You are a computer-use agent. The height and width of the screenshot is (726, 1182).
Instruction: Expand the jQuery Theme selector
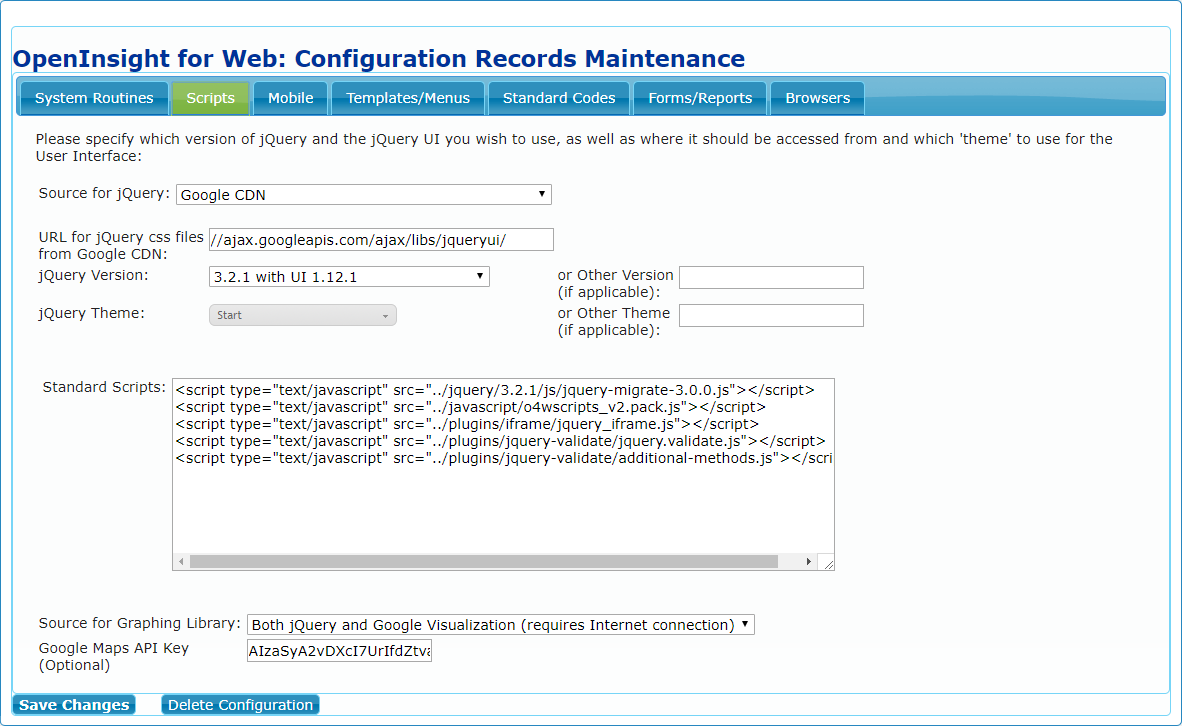point(302,315)
